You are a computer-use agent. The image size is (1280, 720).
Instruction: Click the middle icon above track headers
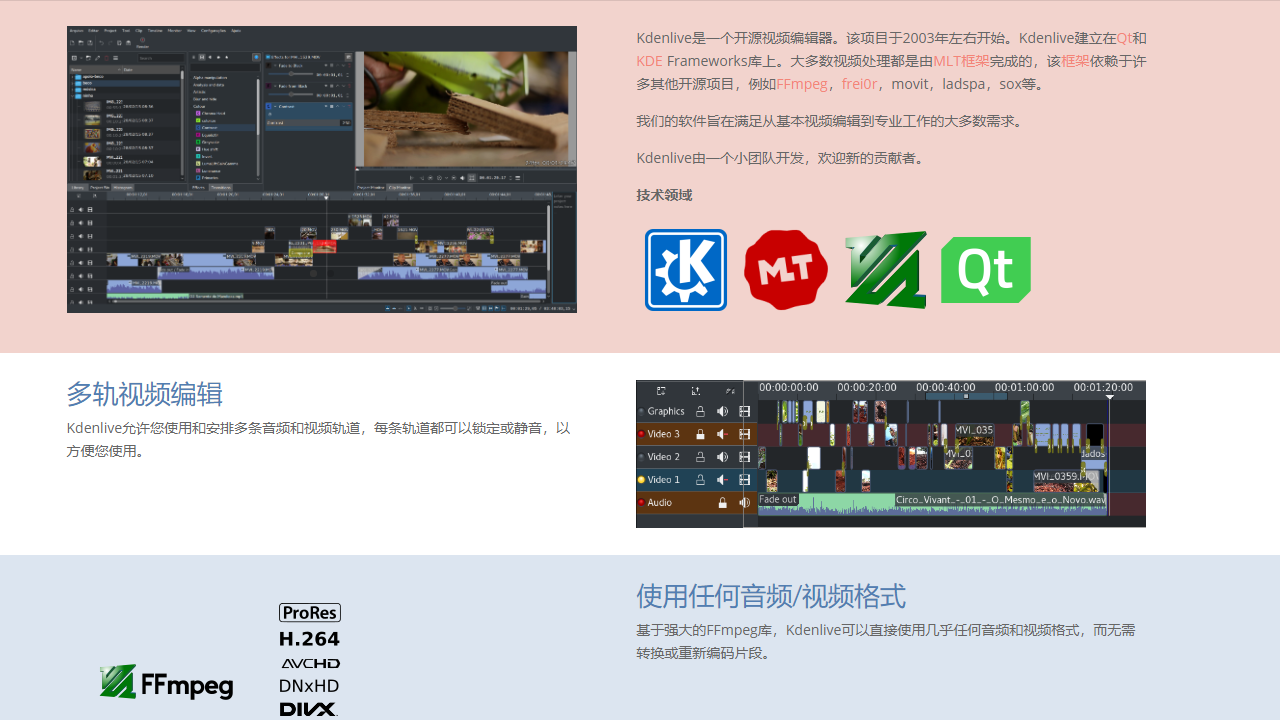(696, 391)
